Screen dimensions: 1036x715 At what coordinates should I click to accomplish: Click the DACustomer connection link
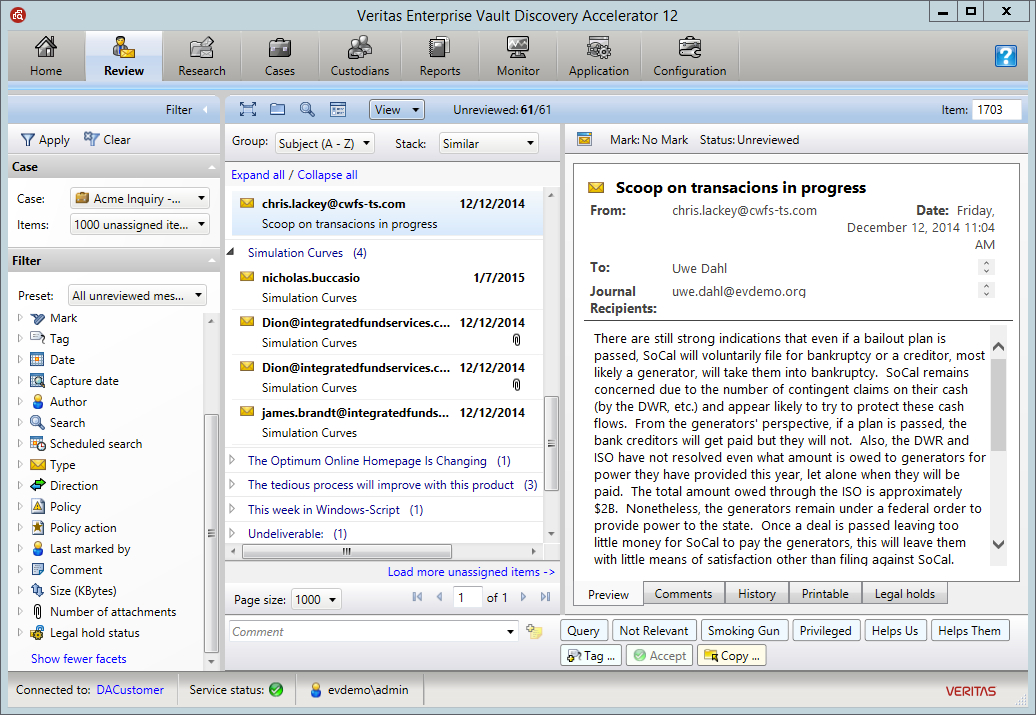click(130, 690)
